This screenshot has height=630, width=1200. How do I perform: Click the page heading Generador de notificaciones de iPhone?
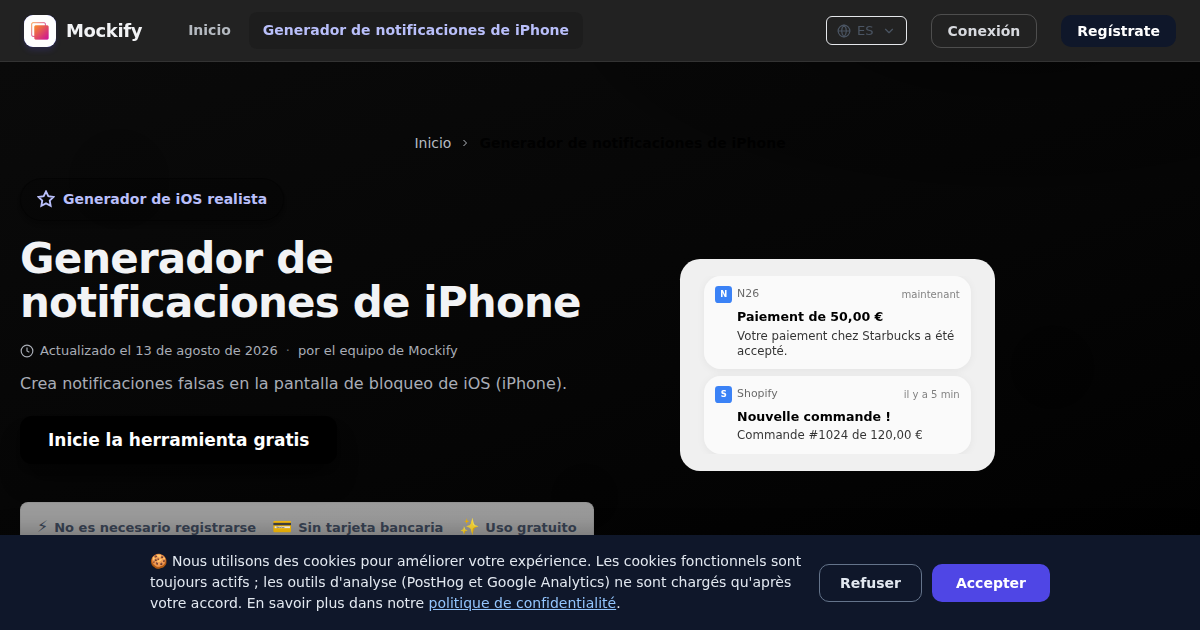pyautogui.click(x=300, y=280)
